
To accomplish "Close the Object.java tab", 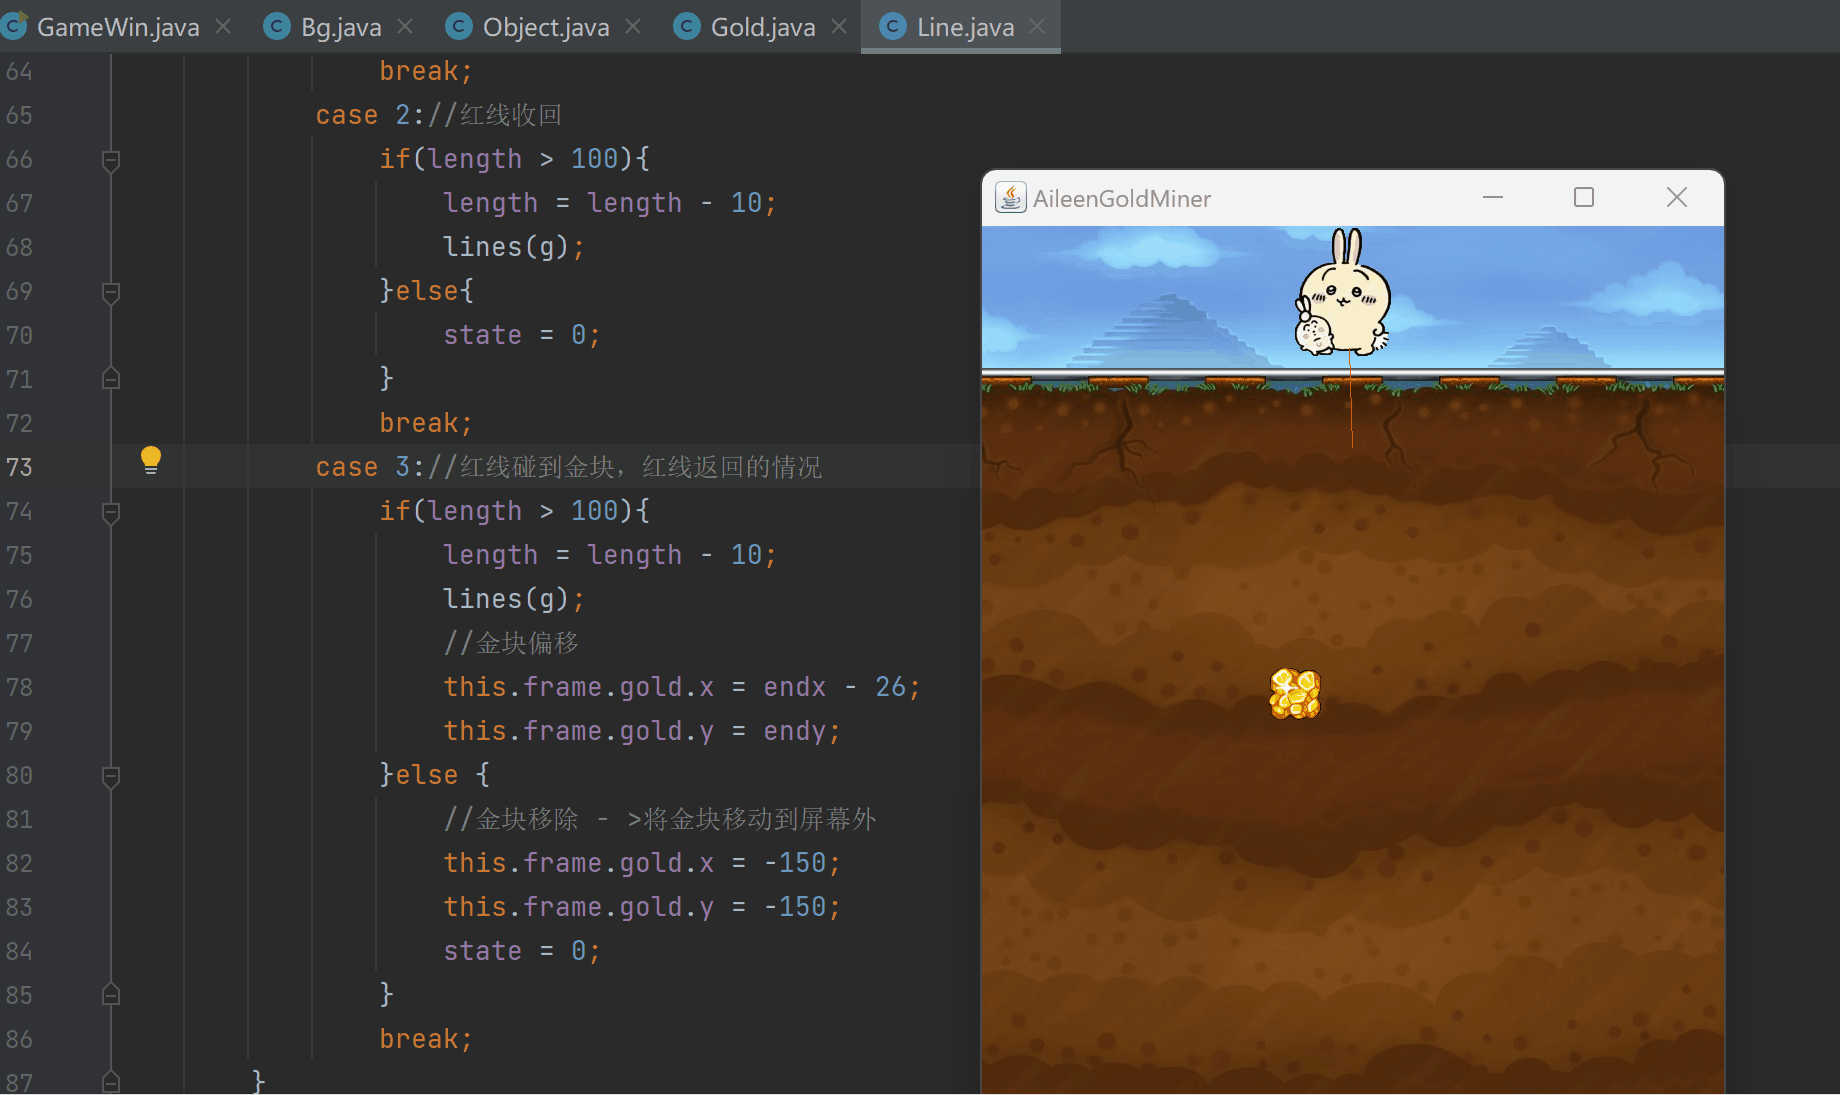I will pyautogui.click(x=633, y=27).
